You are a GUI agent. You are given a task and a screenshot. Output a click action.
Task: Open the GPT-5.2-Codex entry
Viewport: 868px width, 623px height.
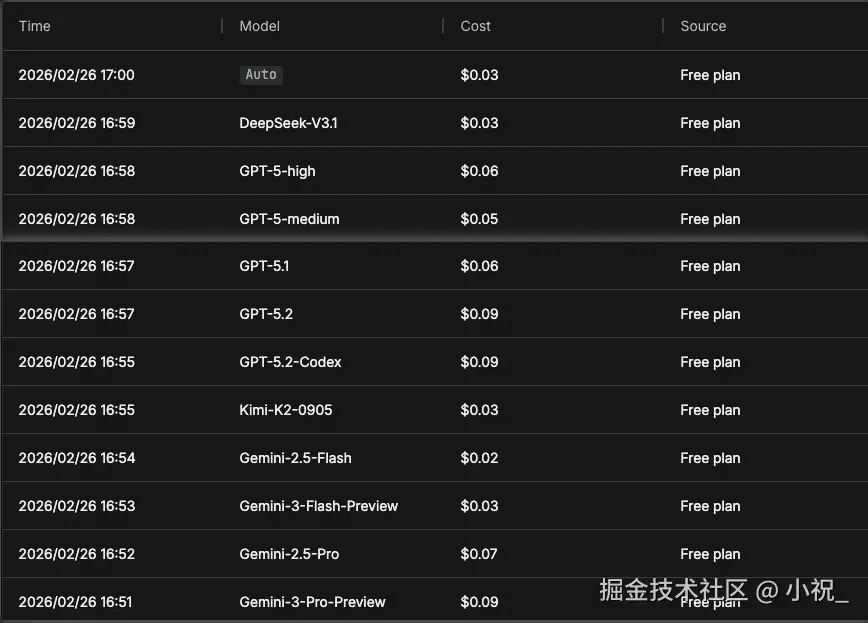click(435, 362)
